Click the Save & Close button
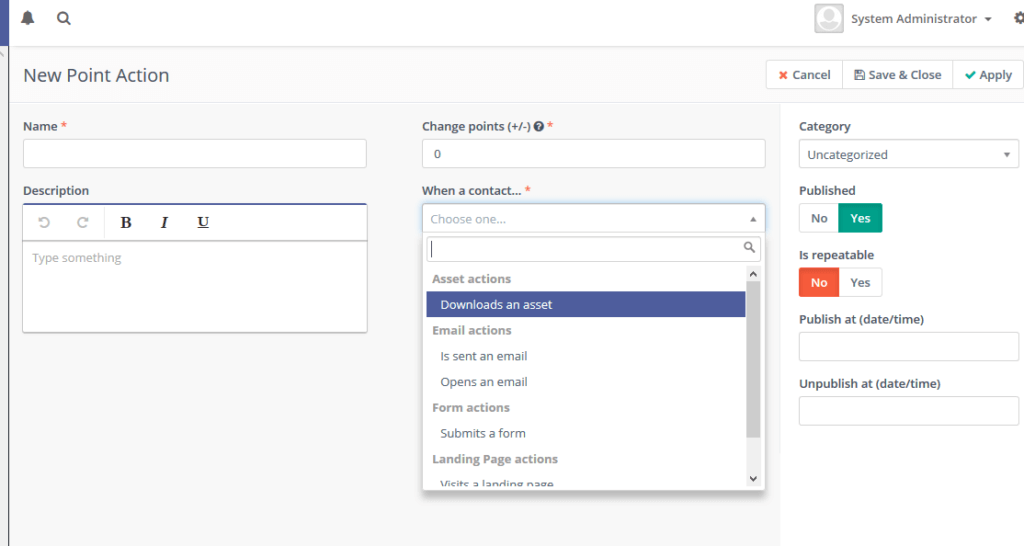The image size is (1024, 546). click(898, 75)
